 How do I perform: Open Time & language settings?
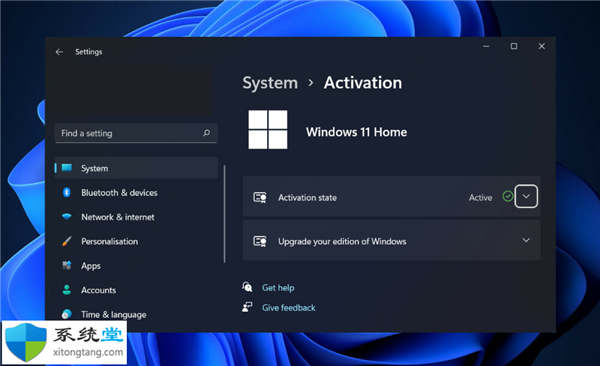coord(136,314)
